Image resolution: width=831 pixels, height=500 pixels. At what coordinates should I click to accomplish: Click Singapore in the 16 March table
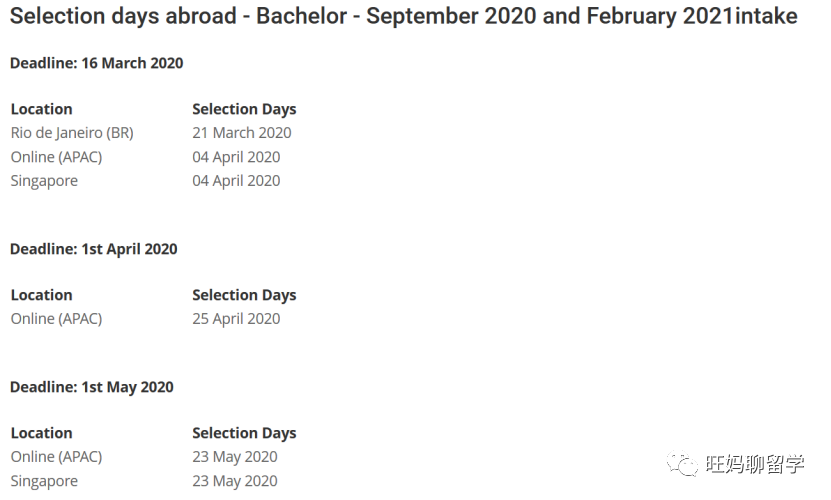pos(45,181)
